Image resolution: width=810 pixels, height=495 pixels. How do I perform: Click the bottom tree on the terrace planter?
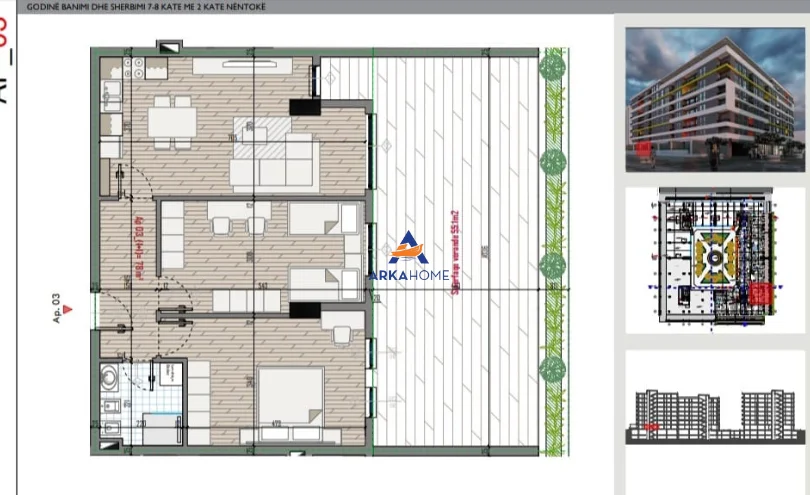pyautogui.click(x=552, y=369)
